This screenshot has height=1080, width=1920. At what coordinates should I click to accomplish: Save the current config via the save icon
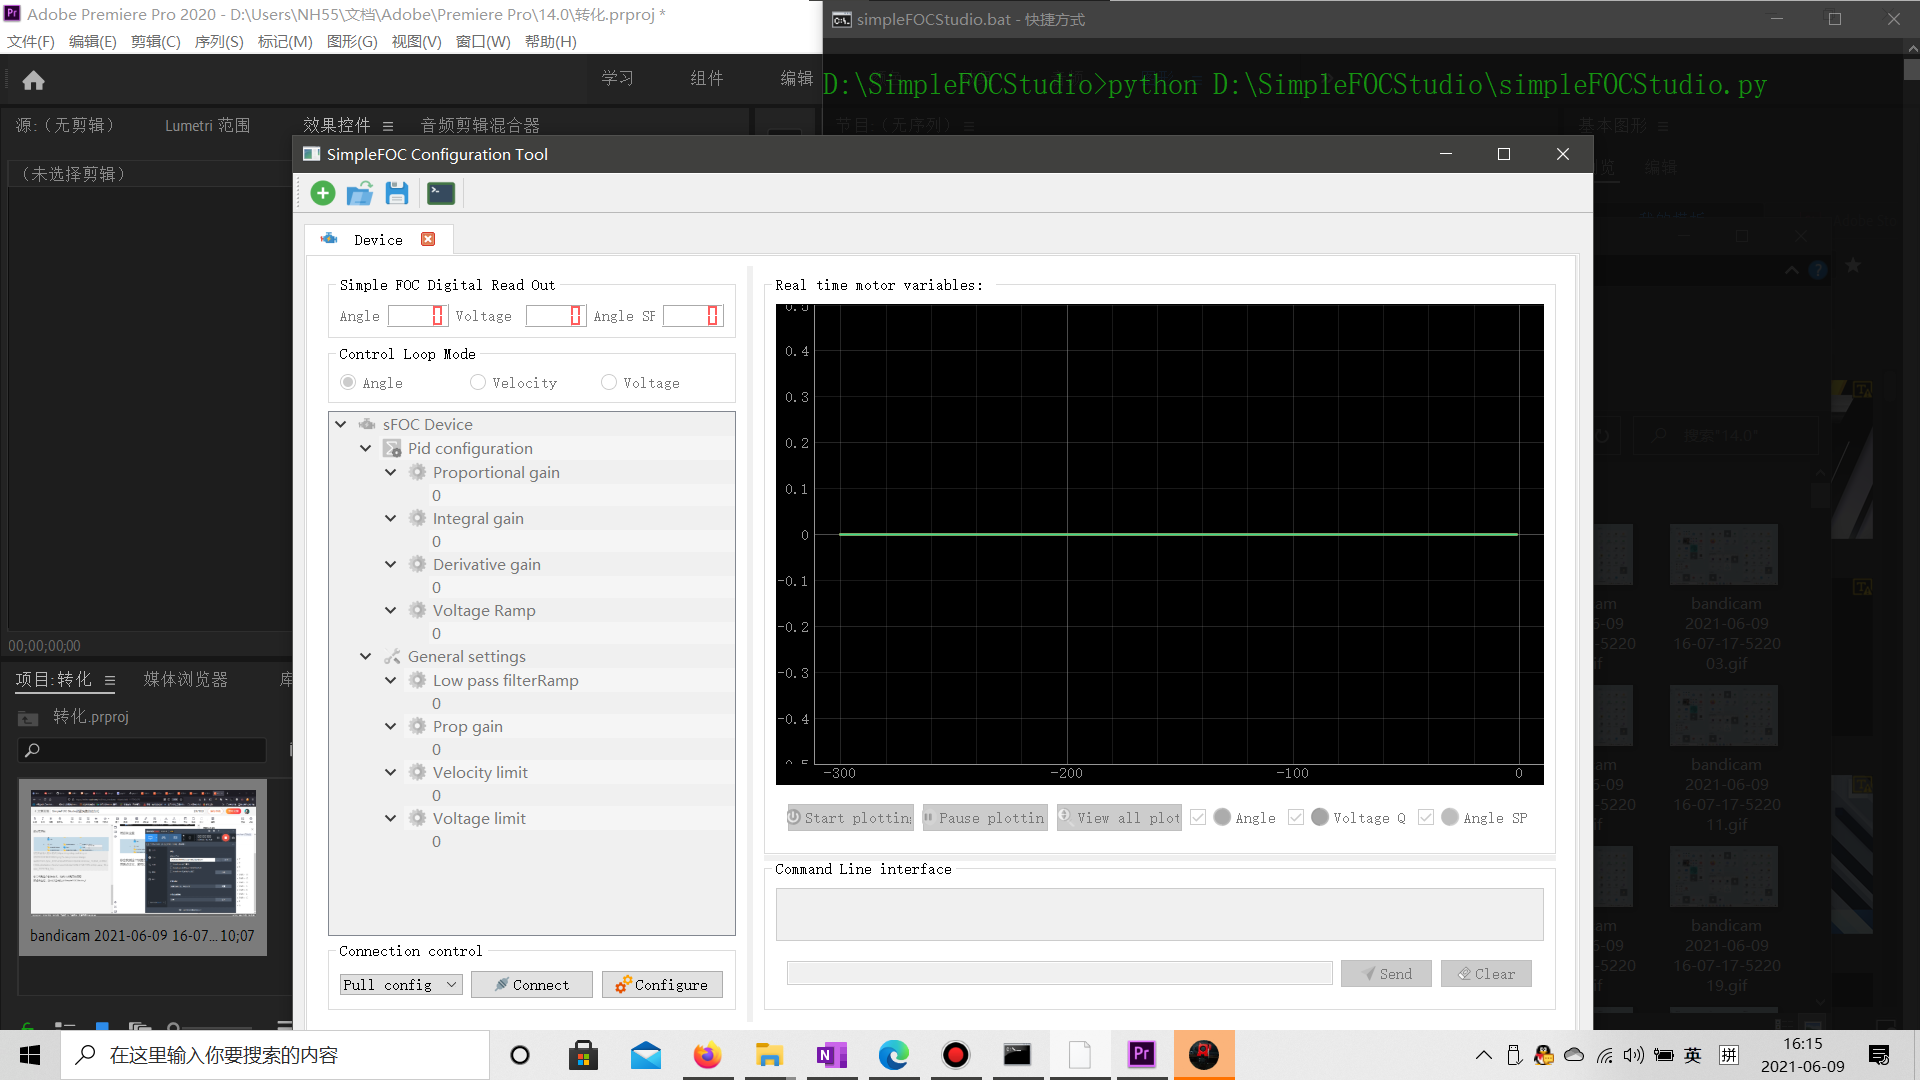point(396,193)
